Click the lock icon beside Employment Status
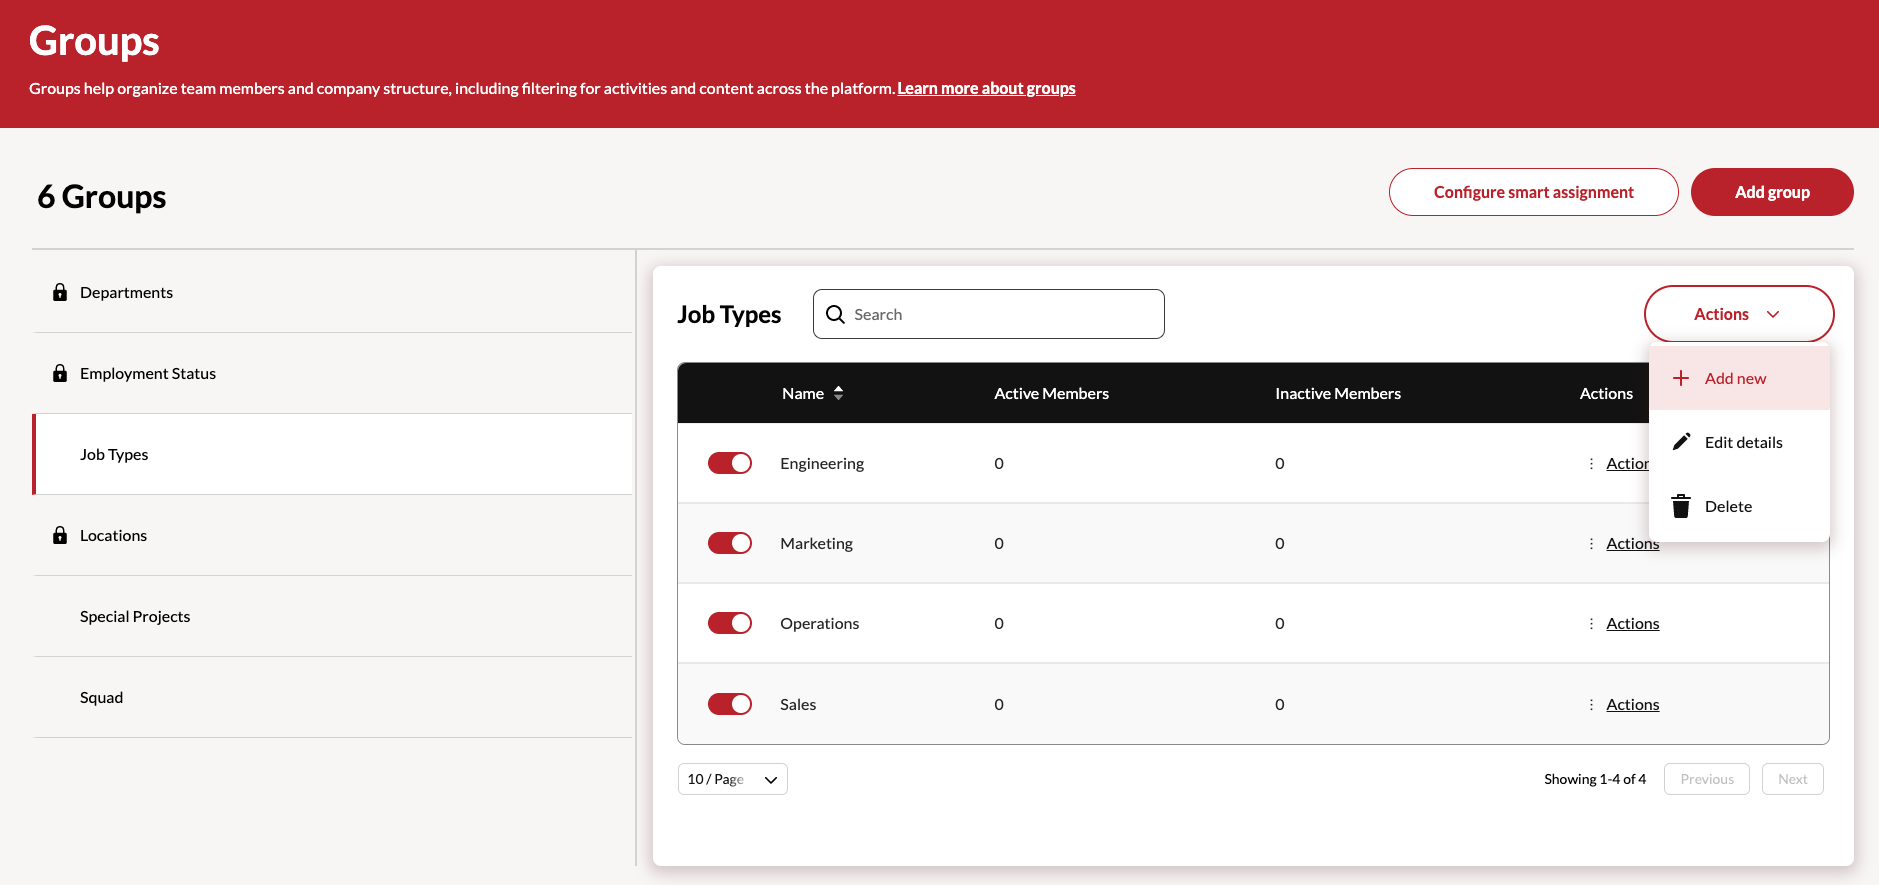Viewport: 1879px width, 885px height. coord(60,373)
